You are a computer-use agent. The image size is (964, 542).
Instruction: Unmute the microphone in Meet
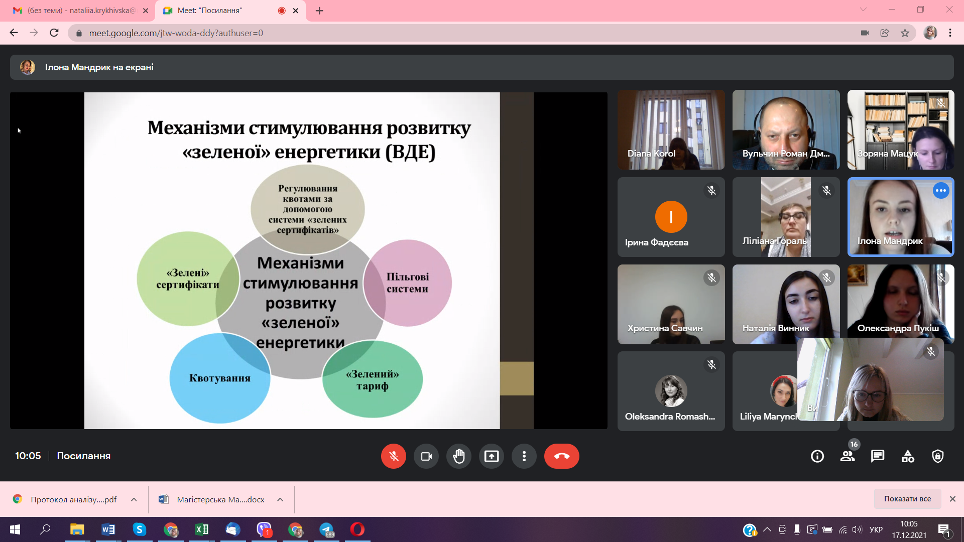click(x=393, y=456)
